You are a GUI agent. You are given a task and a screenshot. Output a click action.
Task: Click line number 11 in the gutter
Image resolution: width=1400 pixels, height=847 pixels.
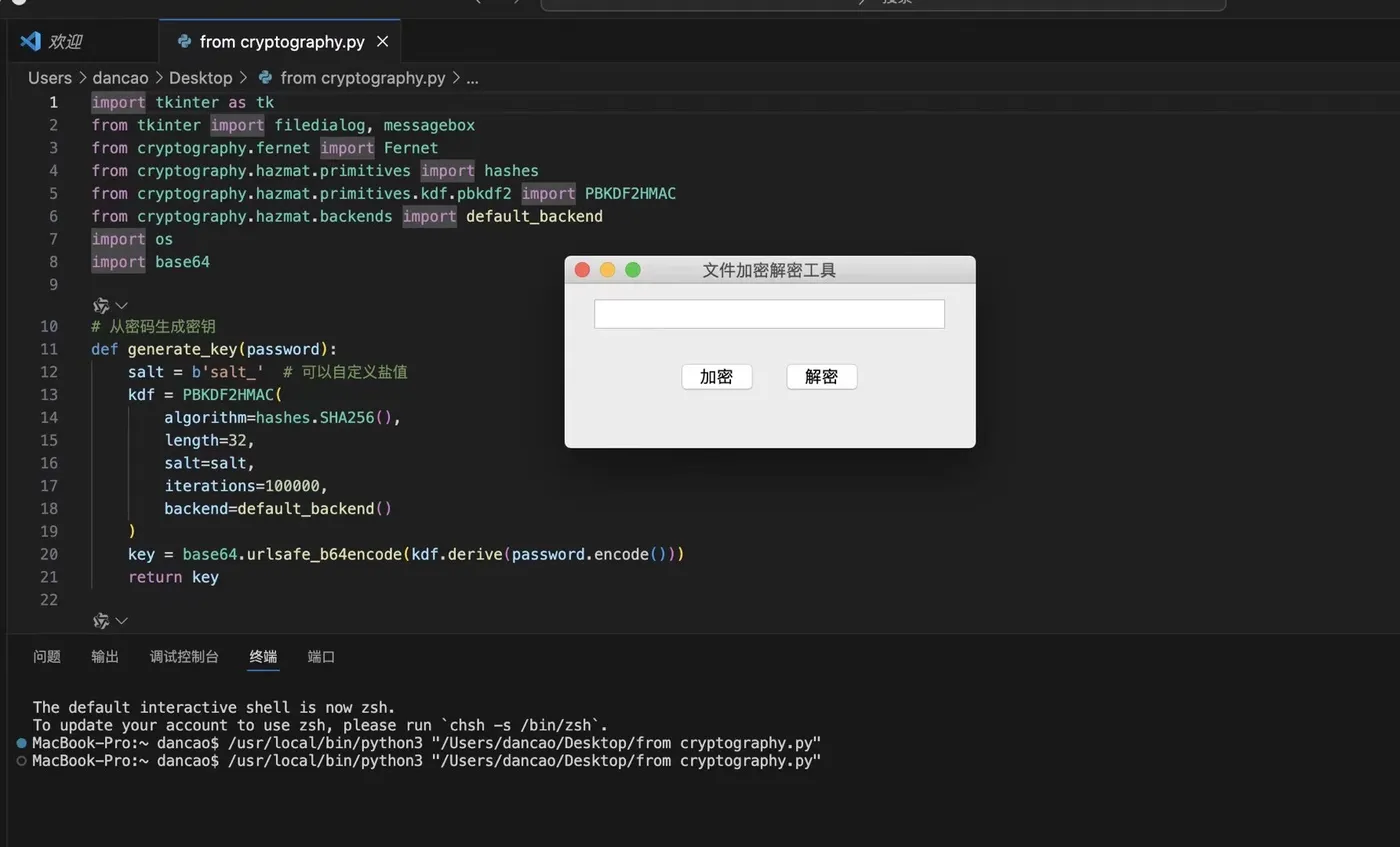[x=49, y=349]
